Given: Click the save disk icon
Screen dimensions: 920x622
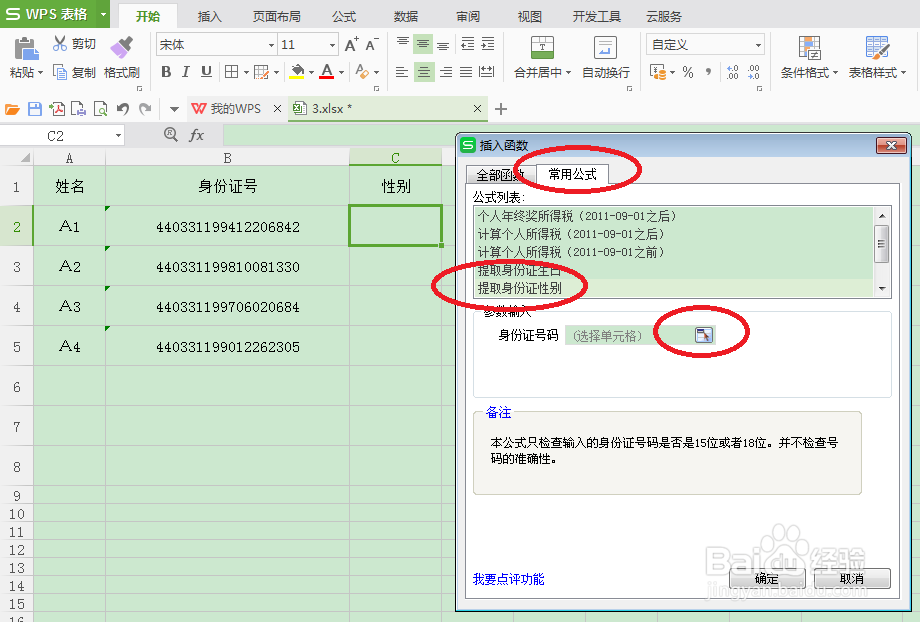Looking at the screenshot, I should click(35, 109).
